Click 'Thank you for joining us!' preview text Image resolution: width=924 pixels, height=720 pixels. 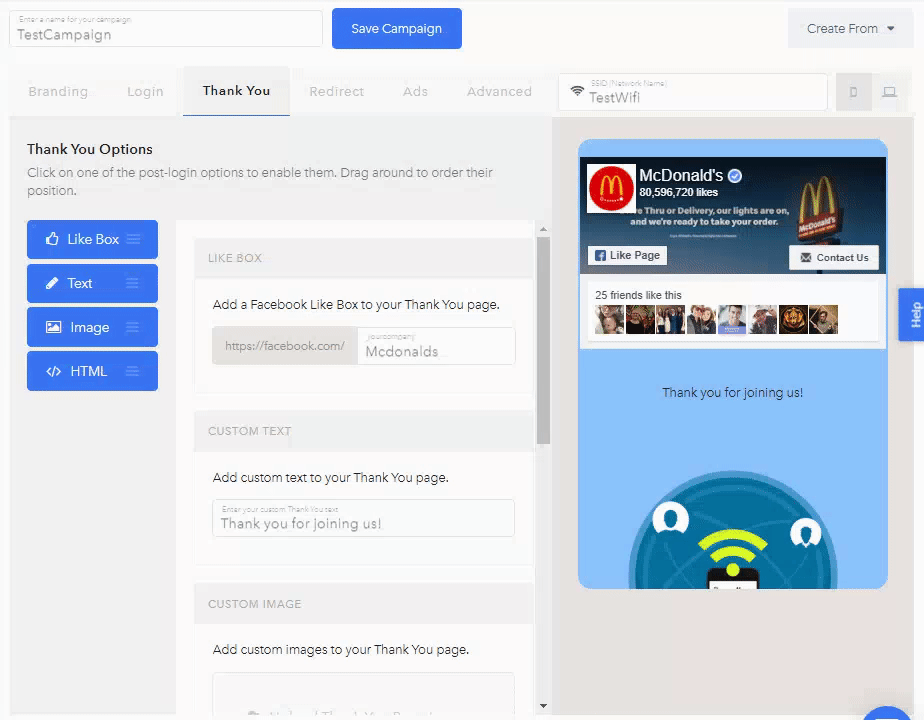(x=732, y=392)
